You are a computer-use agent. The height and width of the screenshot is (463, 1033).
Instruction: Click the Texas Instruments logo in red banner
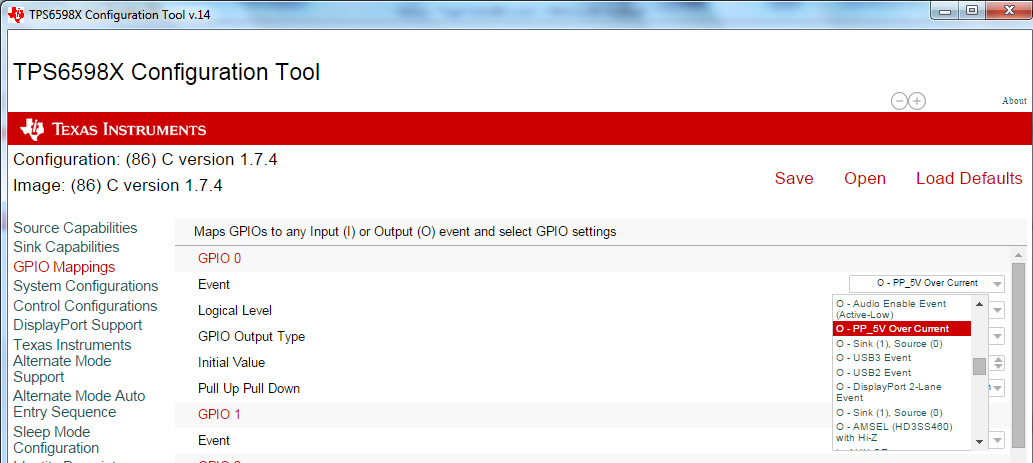pos(113,129)
